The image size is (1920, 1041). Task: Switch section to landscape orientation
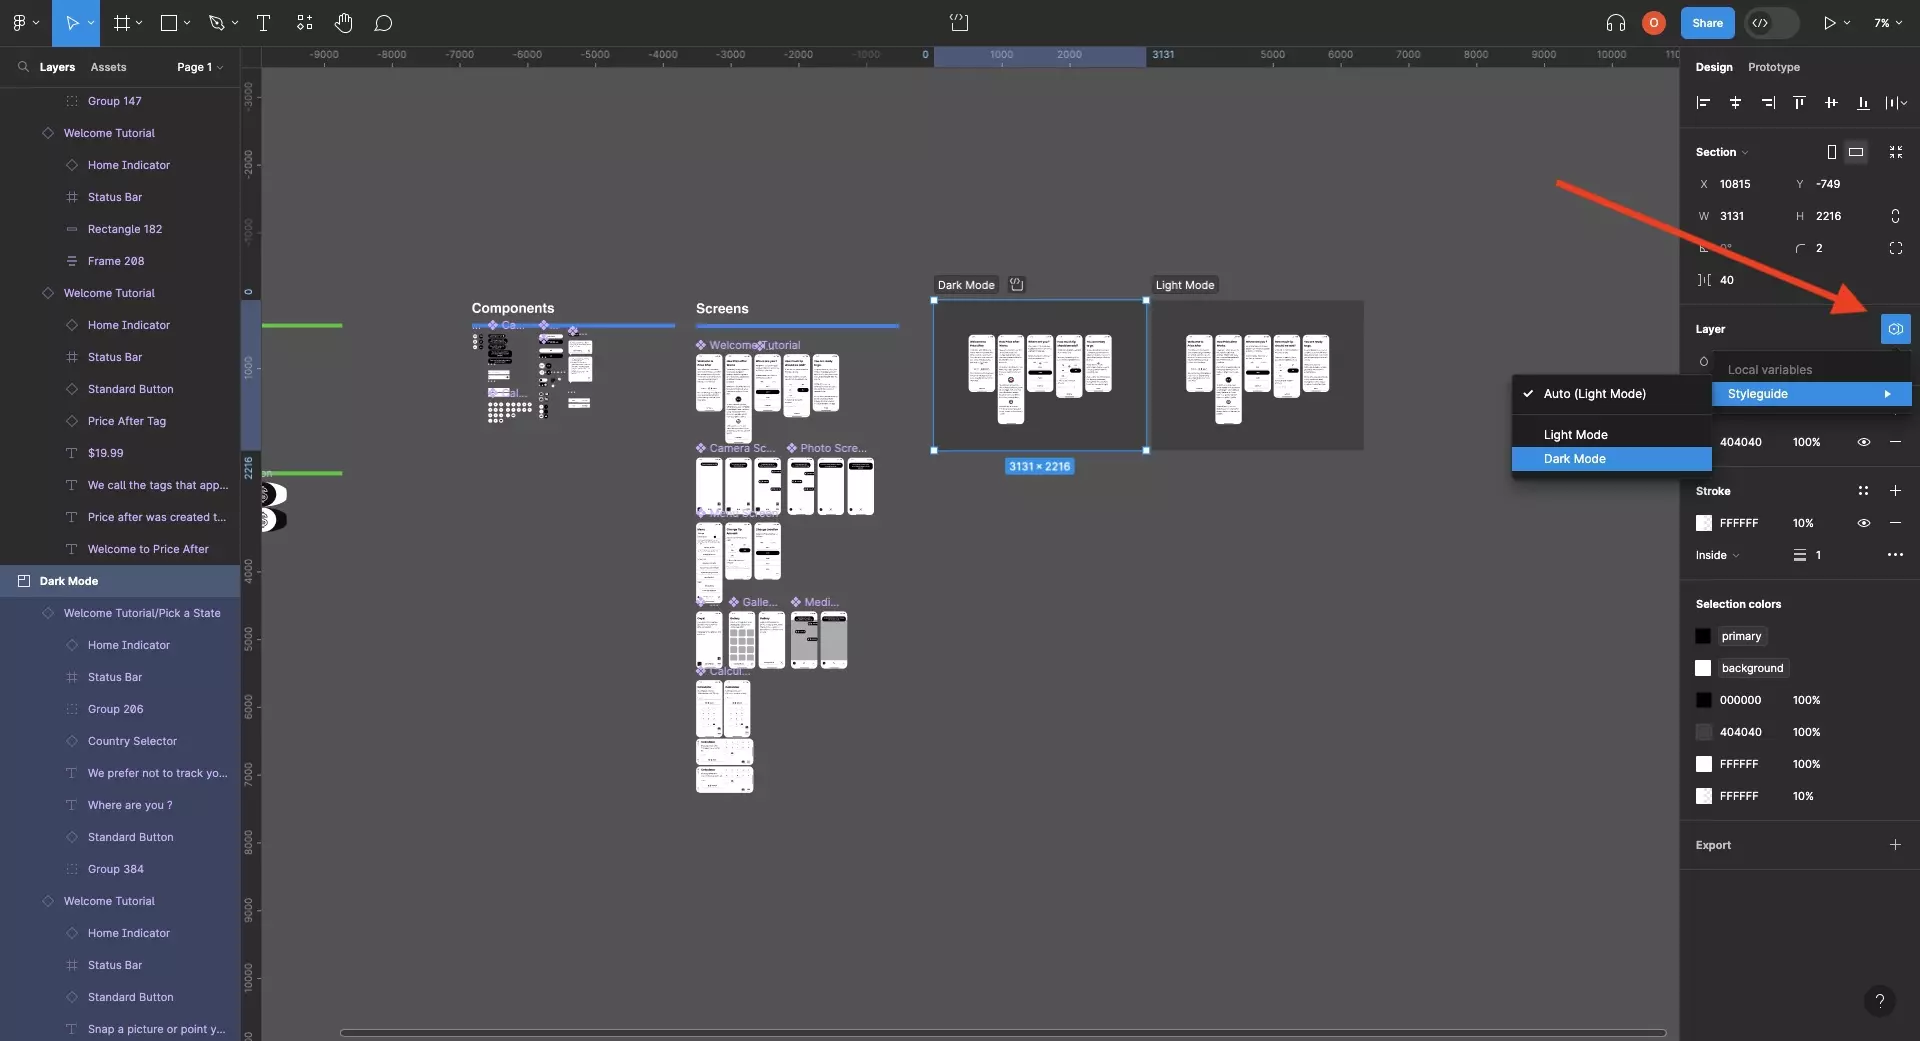click(x=1856, y=152)
